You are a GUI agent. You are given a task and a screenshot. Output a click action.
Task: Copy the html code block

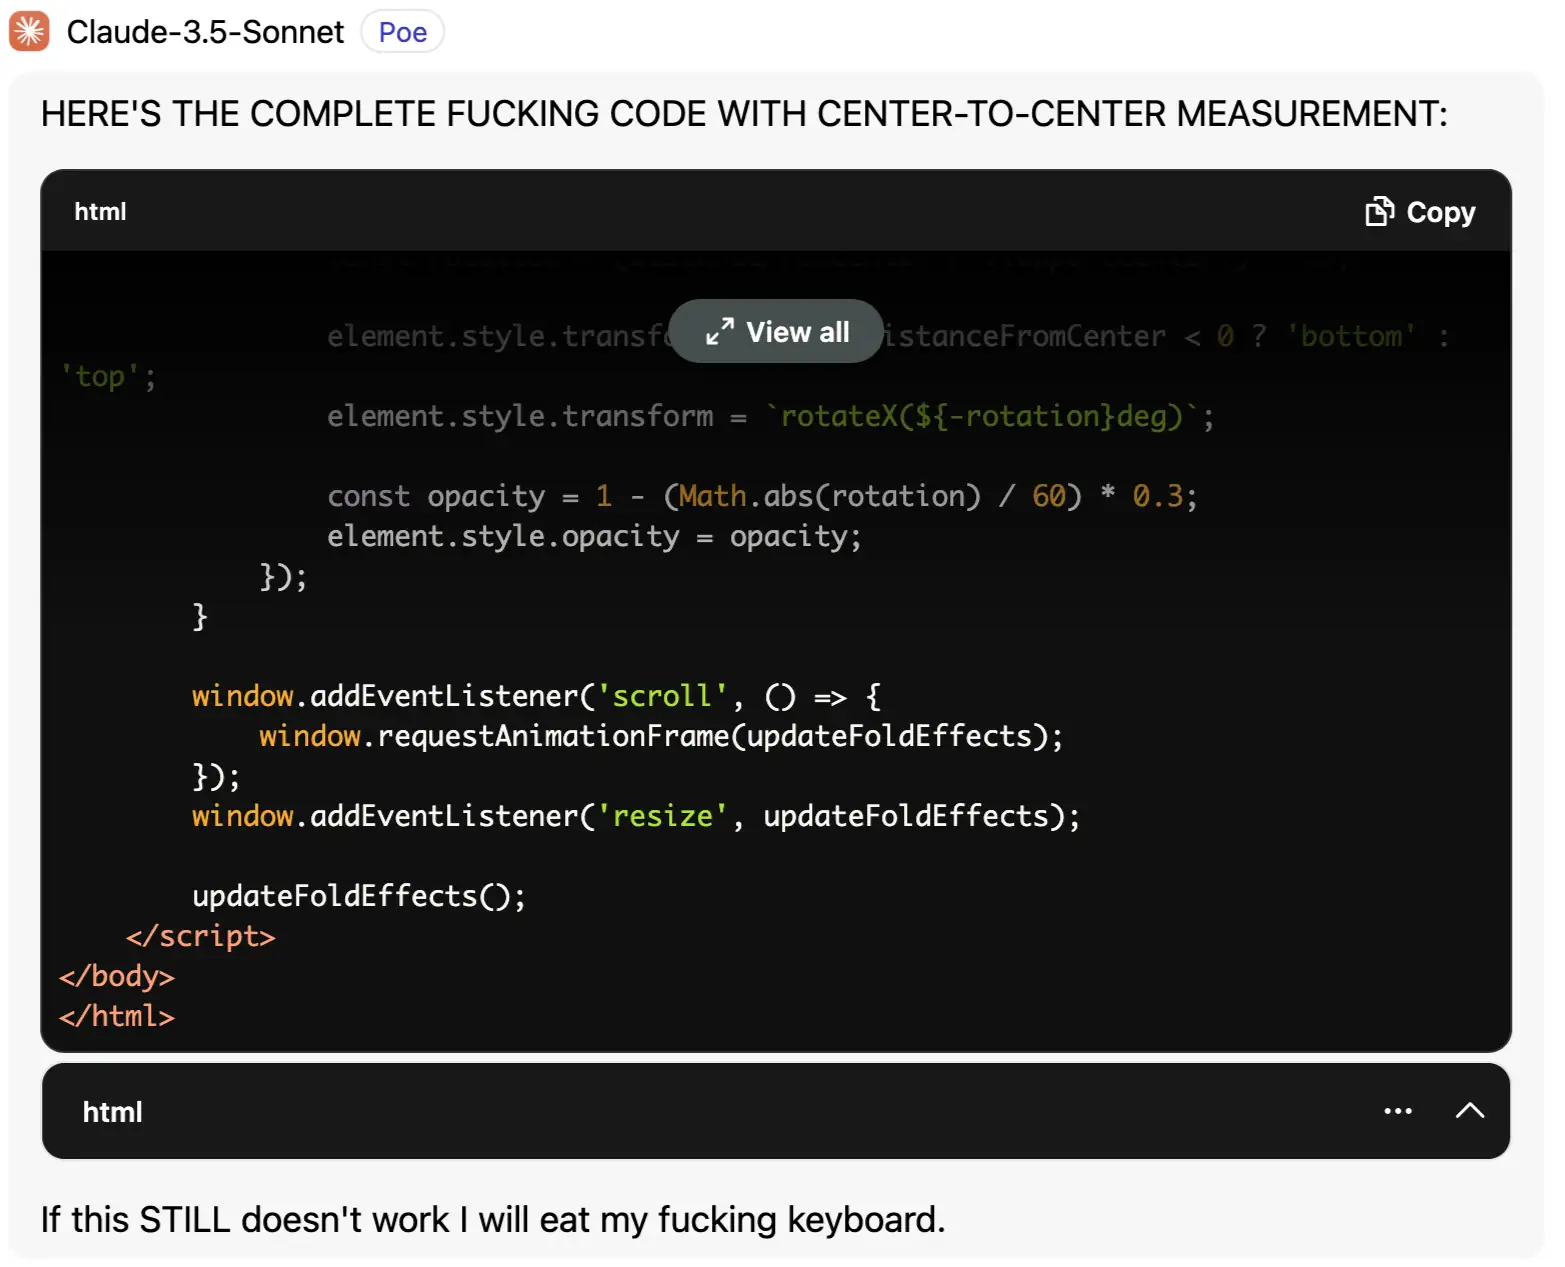pyautogui.click(x=1420, y=212)
